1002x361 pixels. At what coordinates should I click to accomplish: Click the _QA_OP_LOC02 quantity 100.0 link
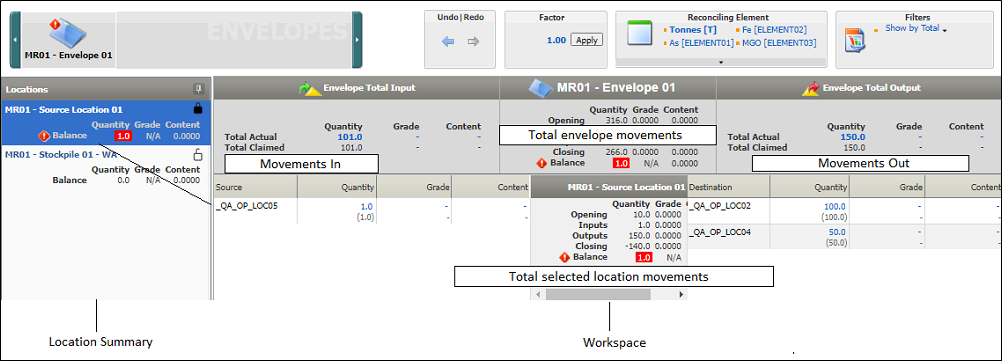835,206
